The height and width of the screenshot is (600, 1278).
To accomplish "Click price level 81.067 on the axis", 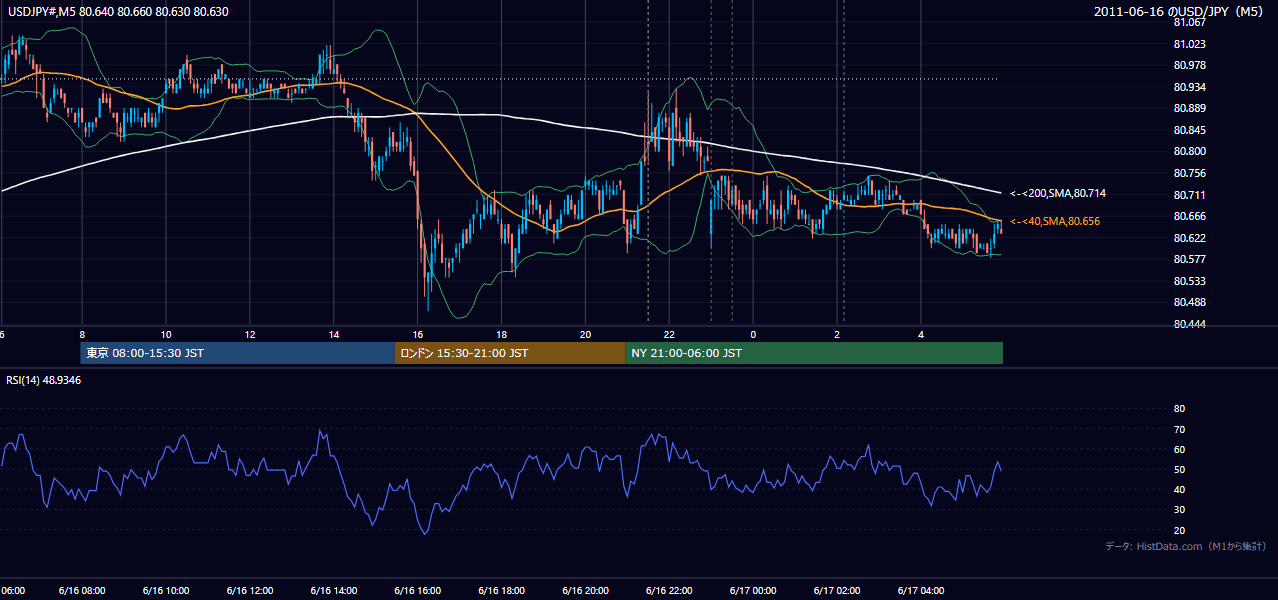I will coord(1189,22).
